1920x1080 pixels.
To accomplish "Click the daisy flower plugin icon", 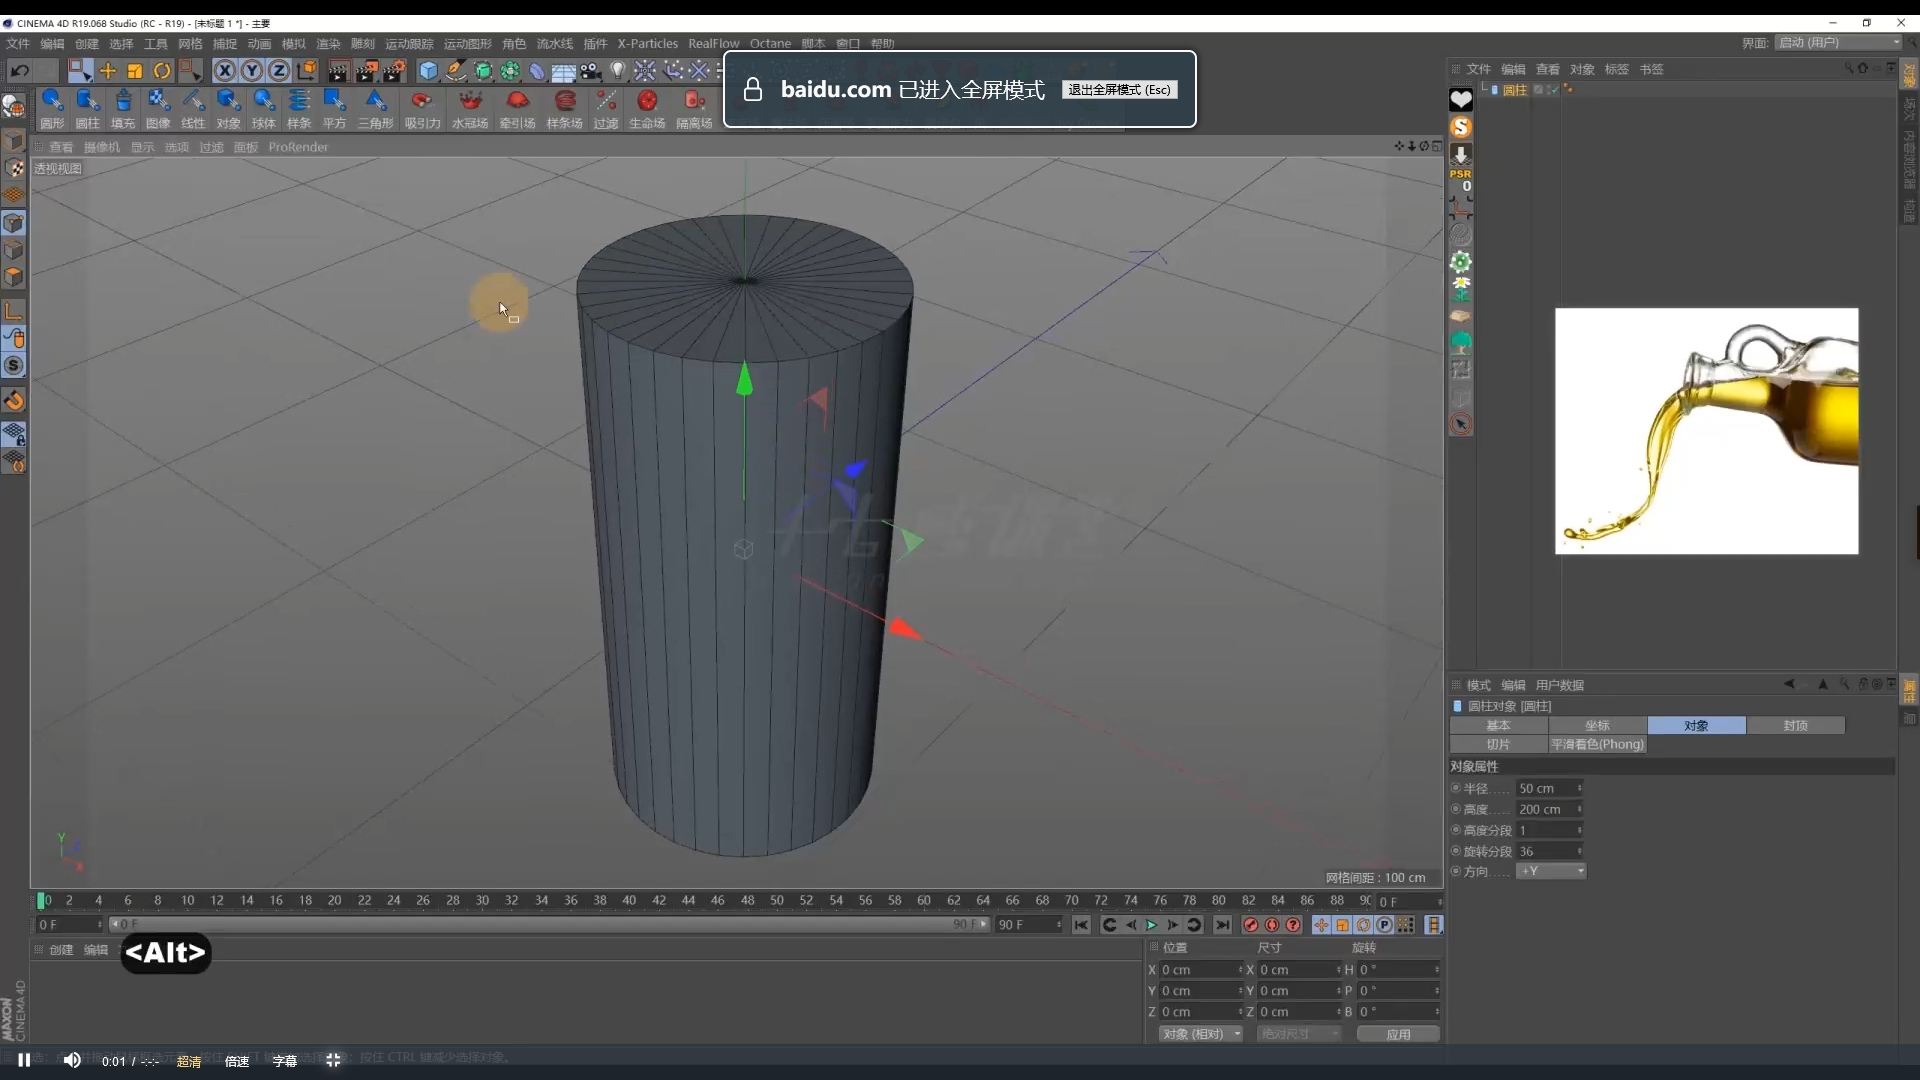I will (1461, 288).
